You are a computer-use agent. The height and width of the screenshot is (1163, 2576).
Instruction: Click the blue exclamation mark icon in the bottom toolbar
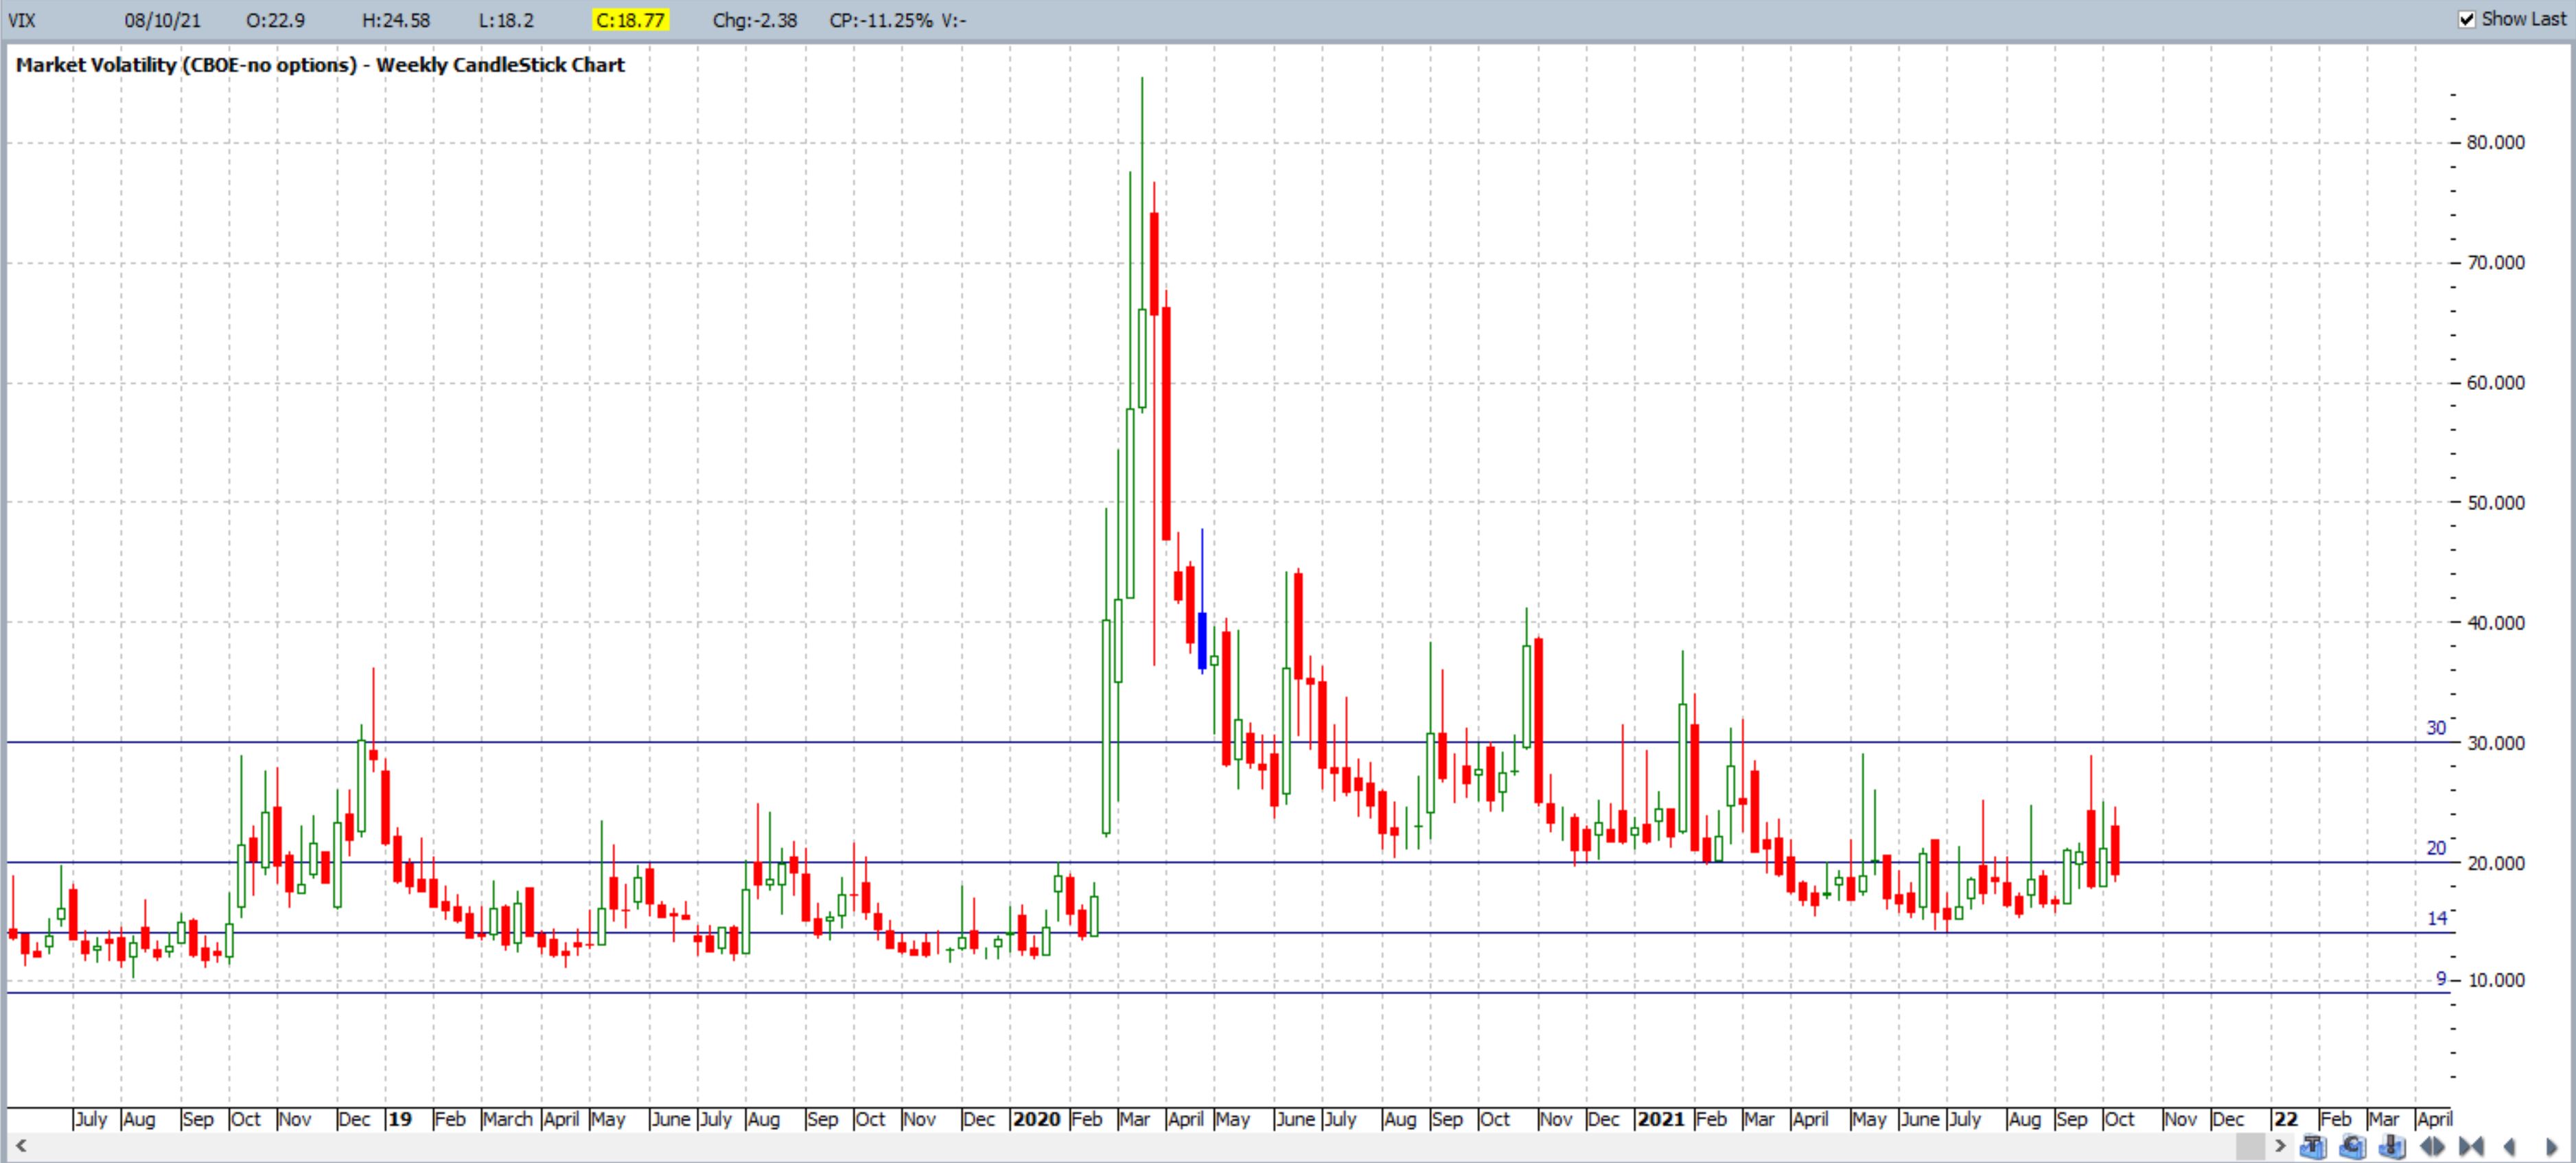(x=2392, y=1146)
